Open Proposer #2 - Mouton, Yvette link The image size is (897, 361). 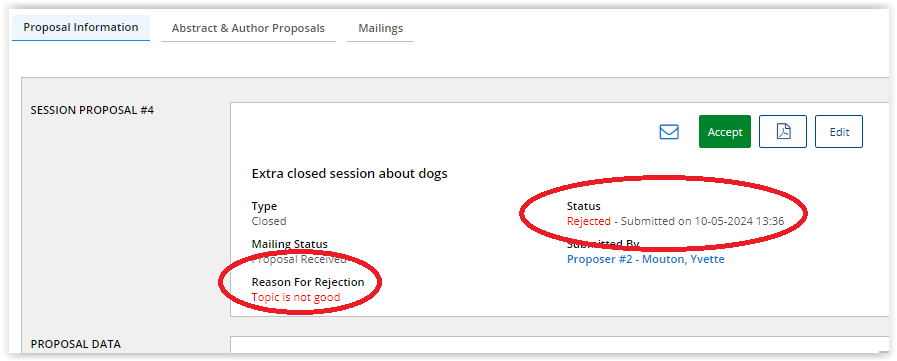point(645,259)
